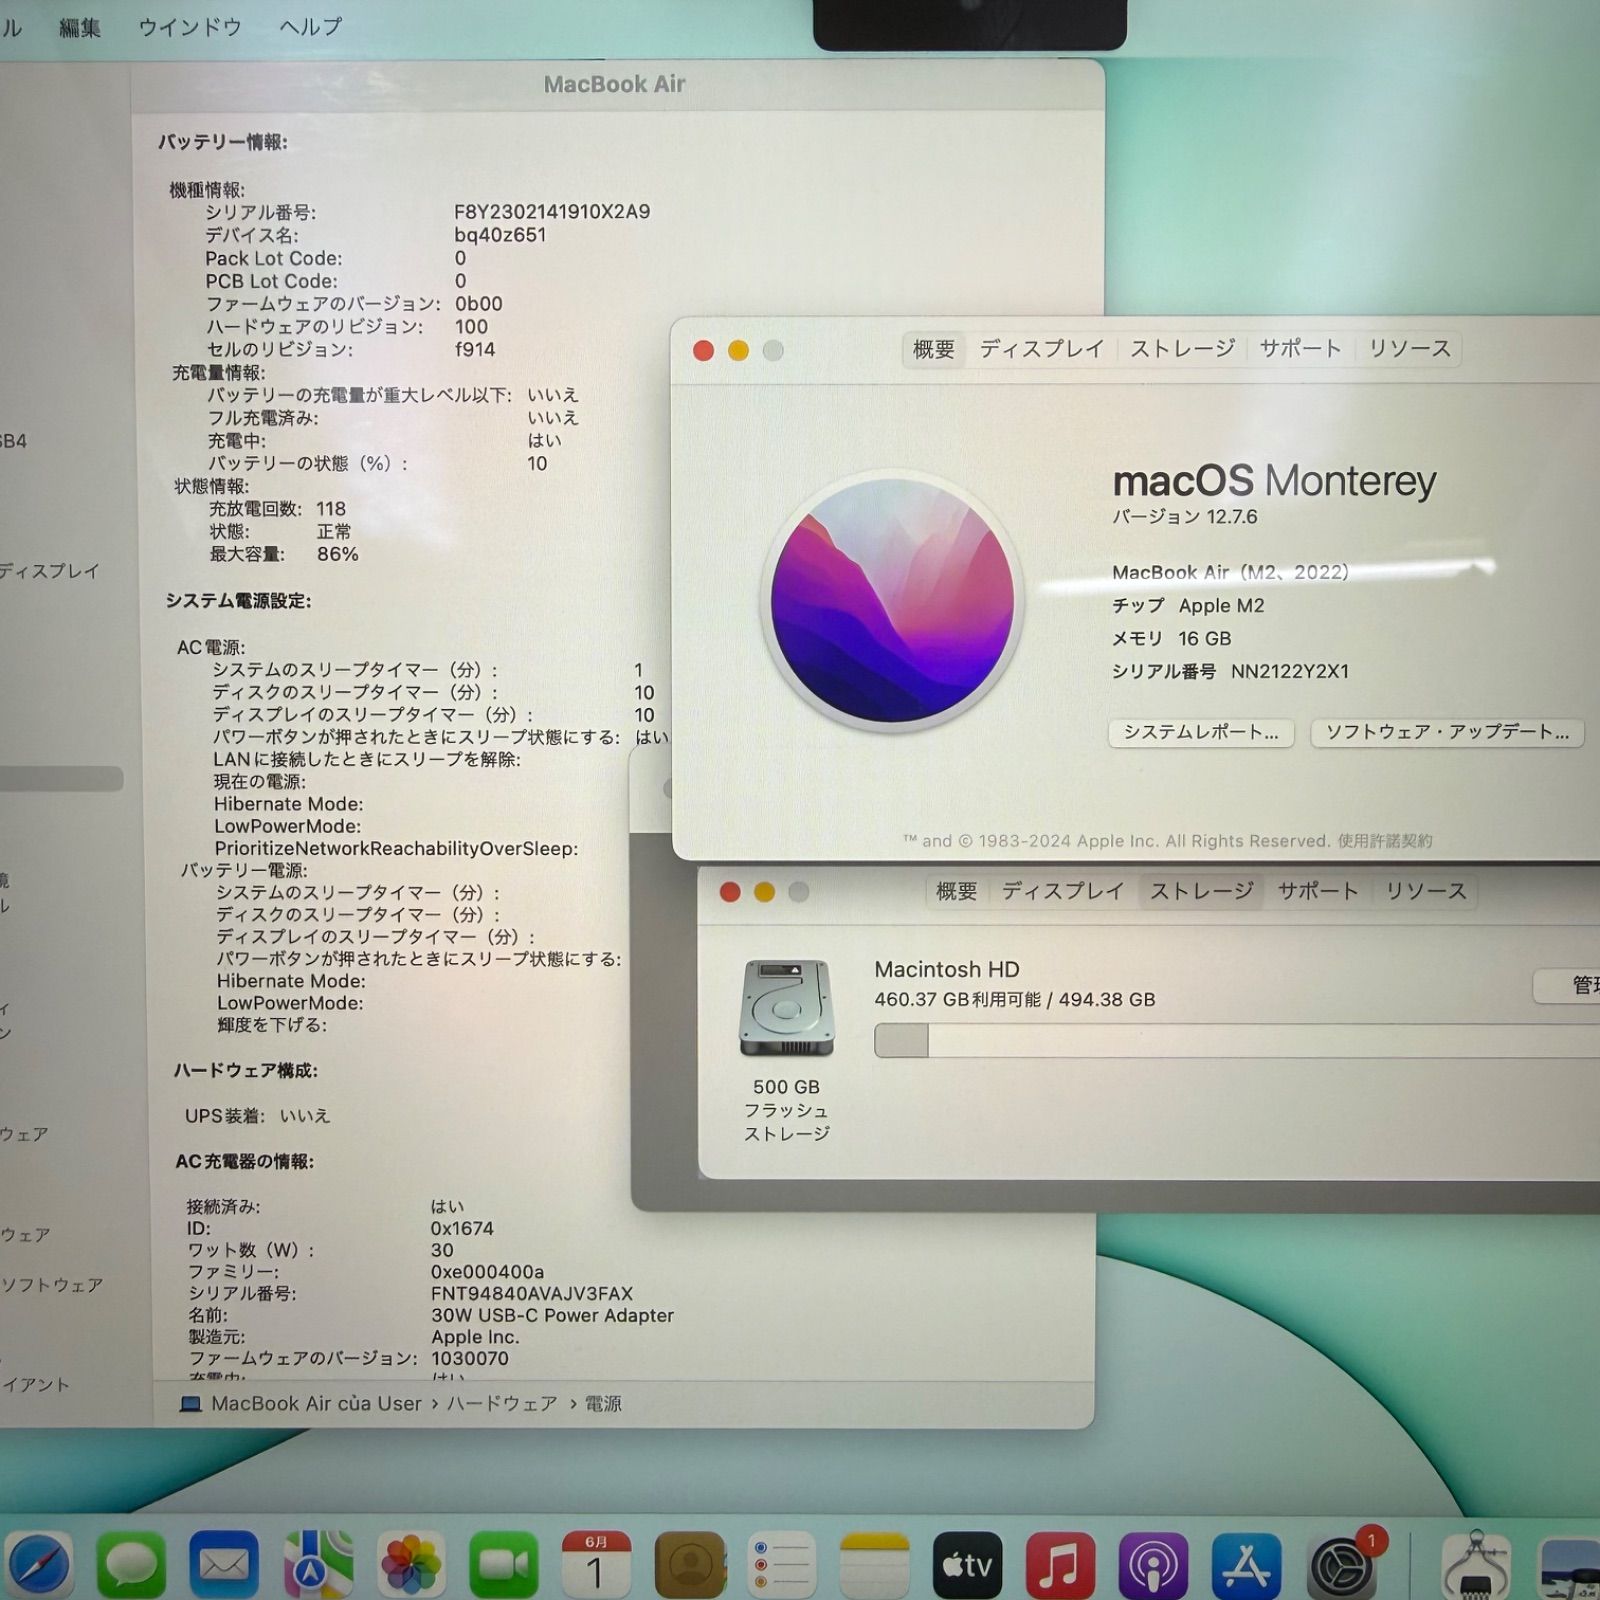Close the Macintosh HD storage window
1600x1600 pixels.
click(x=730, y=892)
